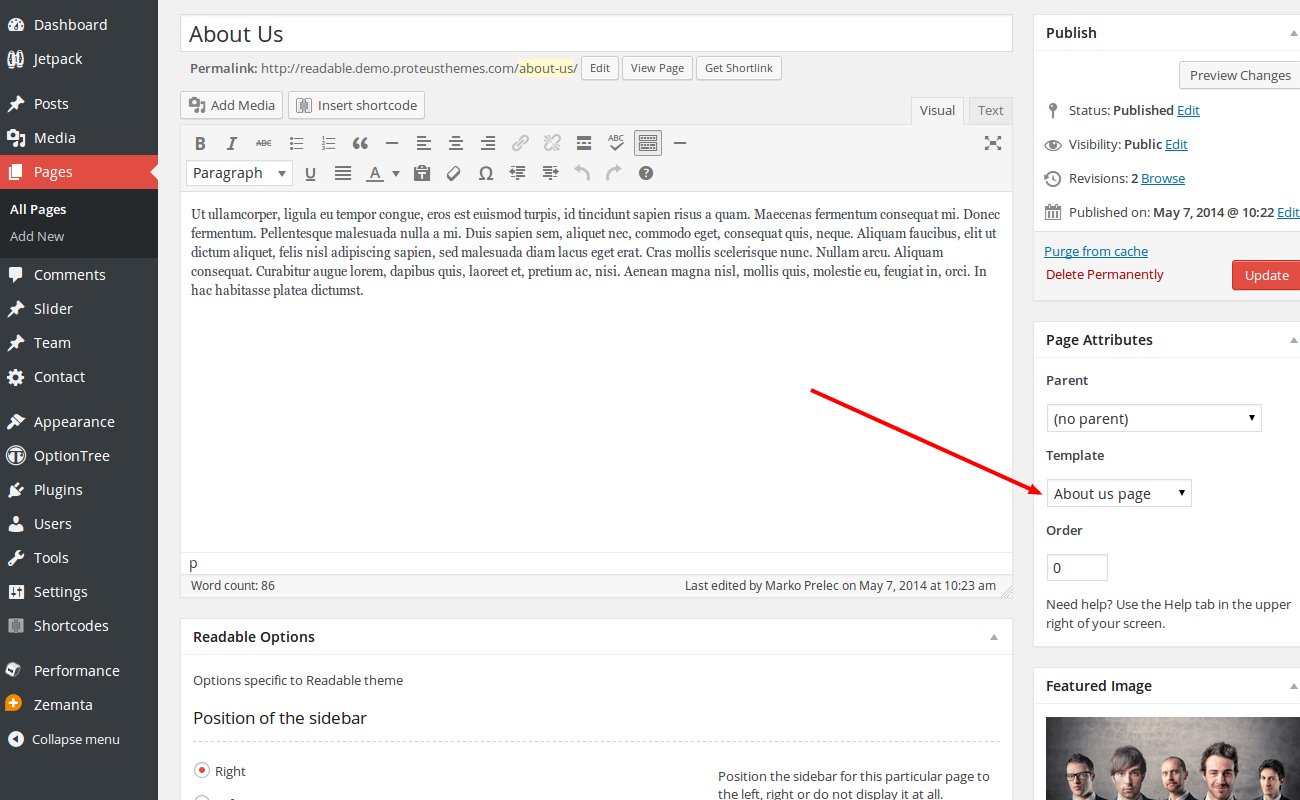Viewport: 1300px width, 800px height.
Task: Toggle bold formatting in editor toolbar
Action: tap(200, 143)
